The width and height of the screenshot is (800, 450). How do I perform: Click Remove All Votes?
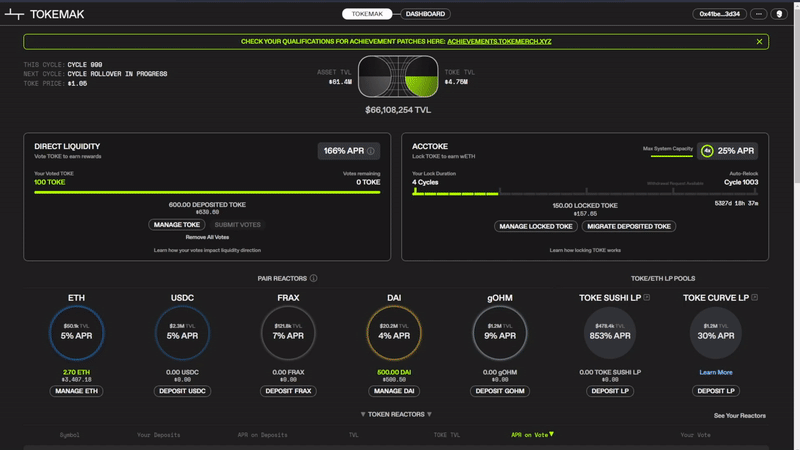pyautogui.click(x=207, y=237)
